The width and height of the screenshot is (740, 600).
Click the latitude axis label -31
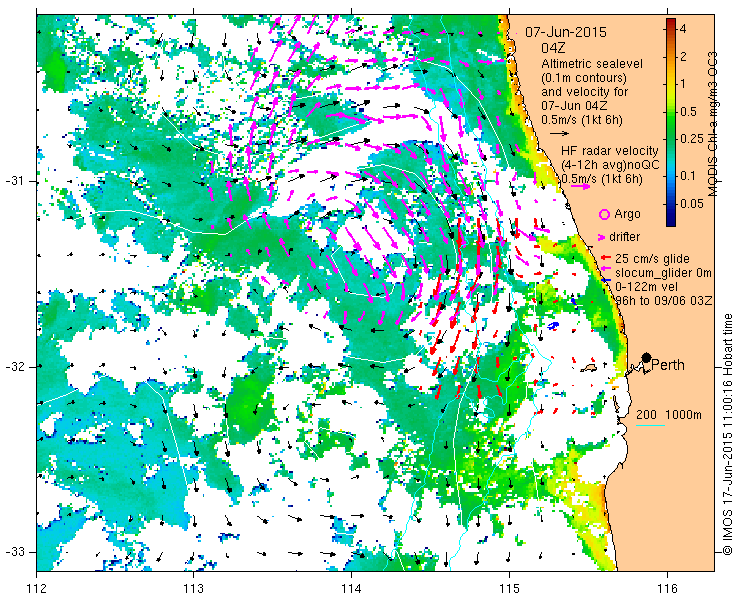coord(17,182)
